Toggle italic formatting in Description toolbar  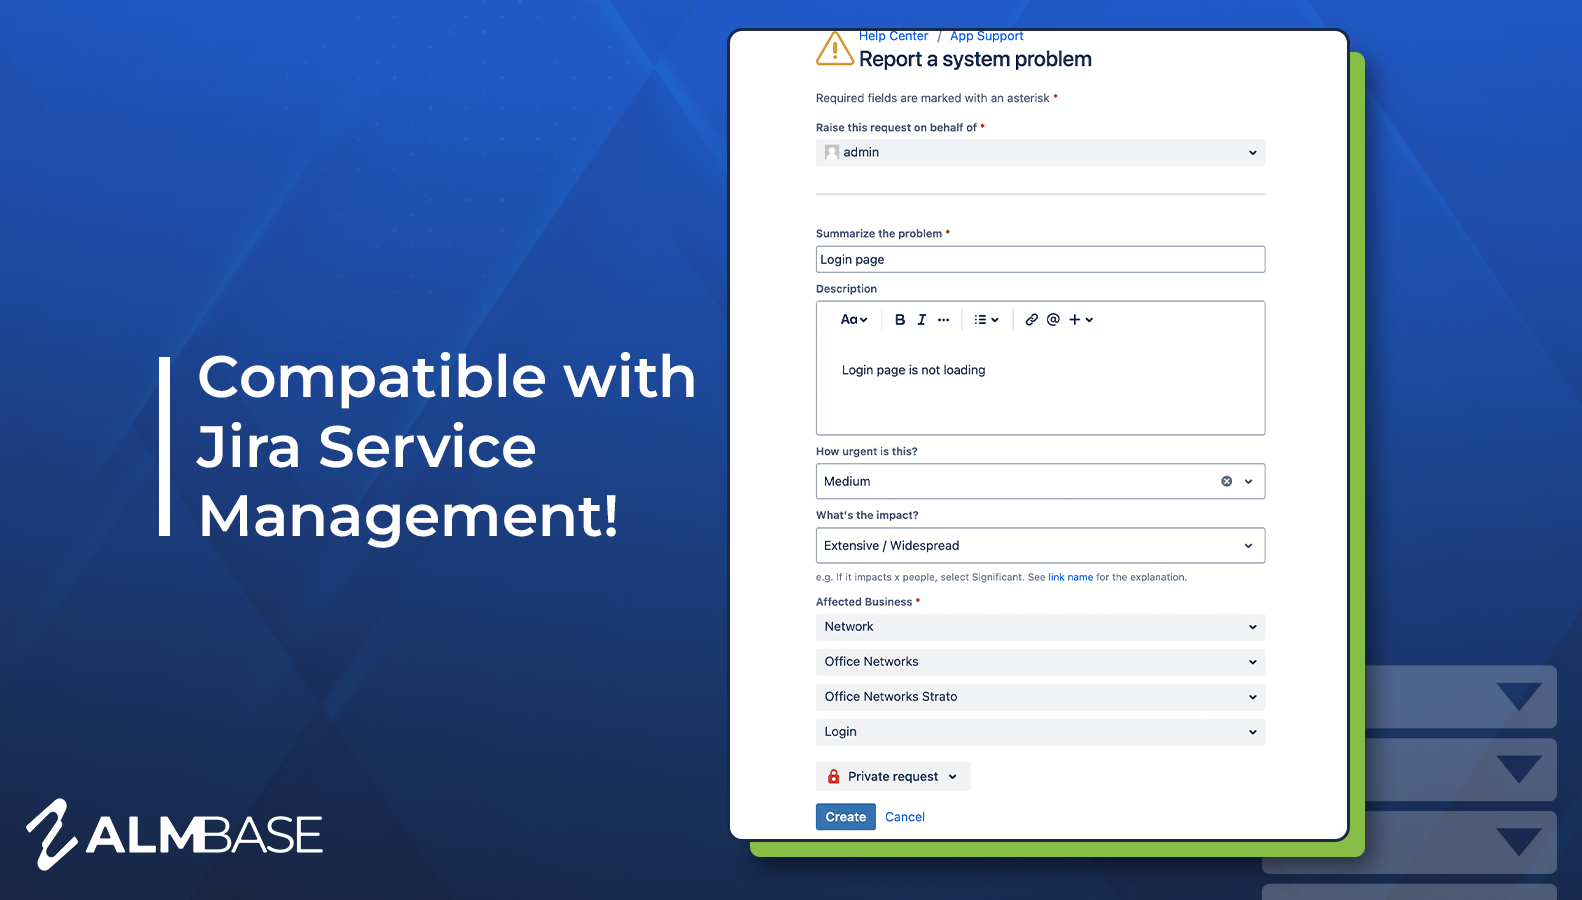pos(922,320)
